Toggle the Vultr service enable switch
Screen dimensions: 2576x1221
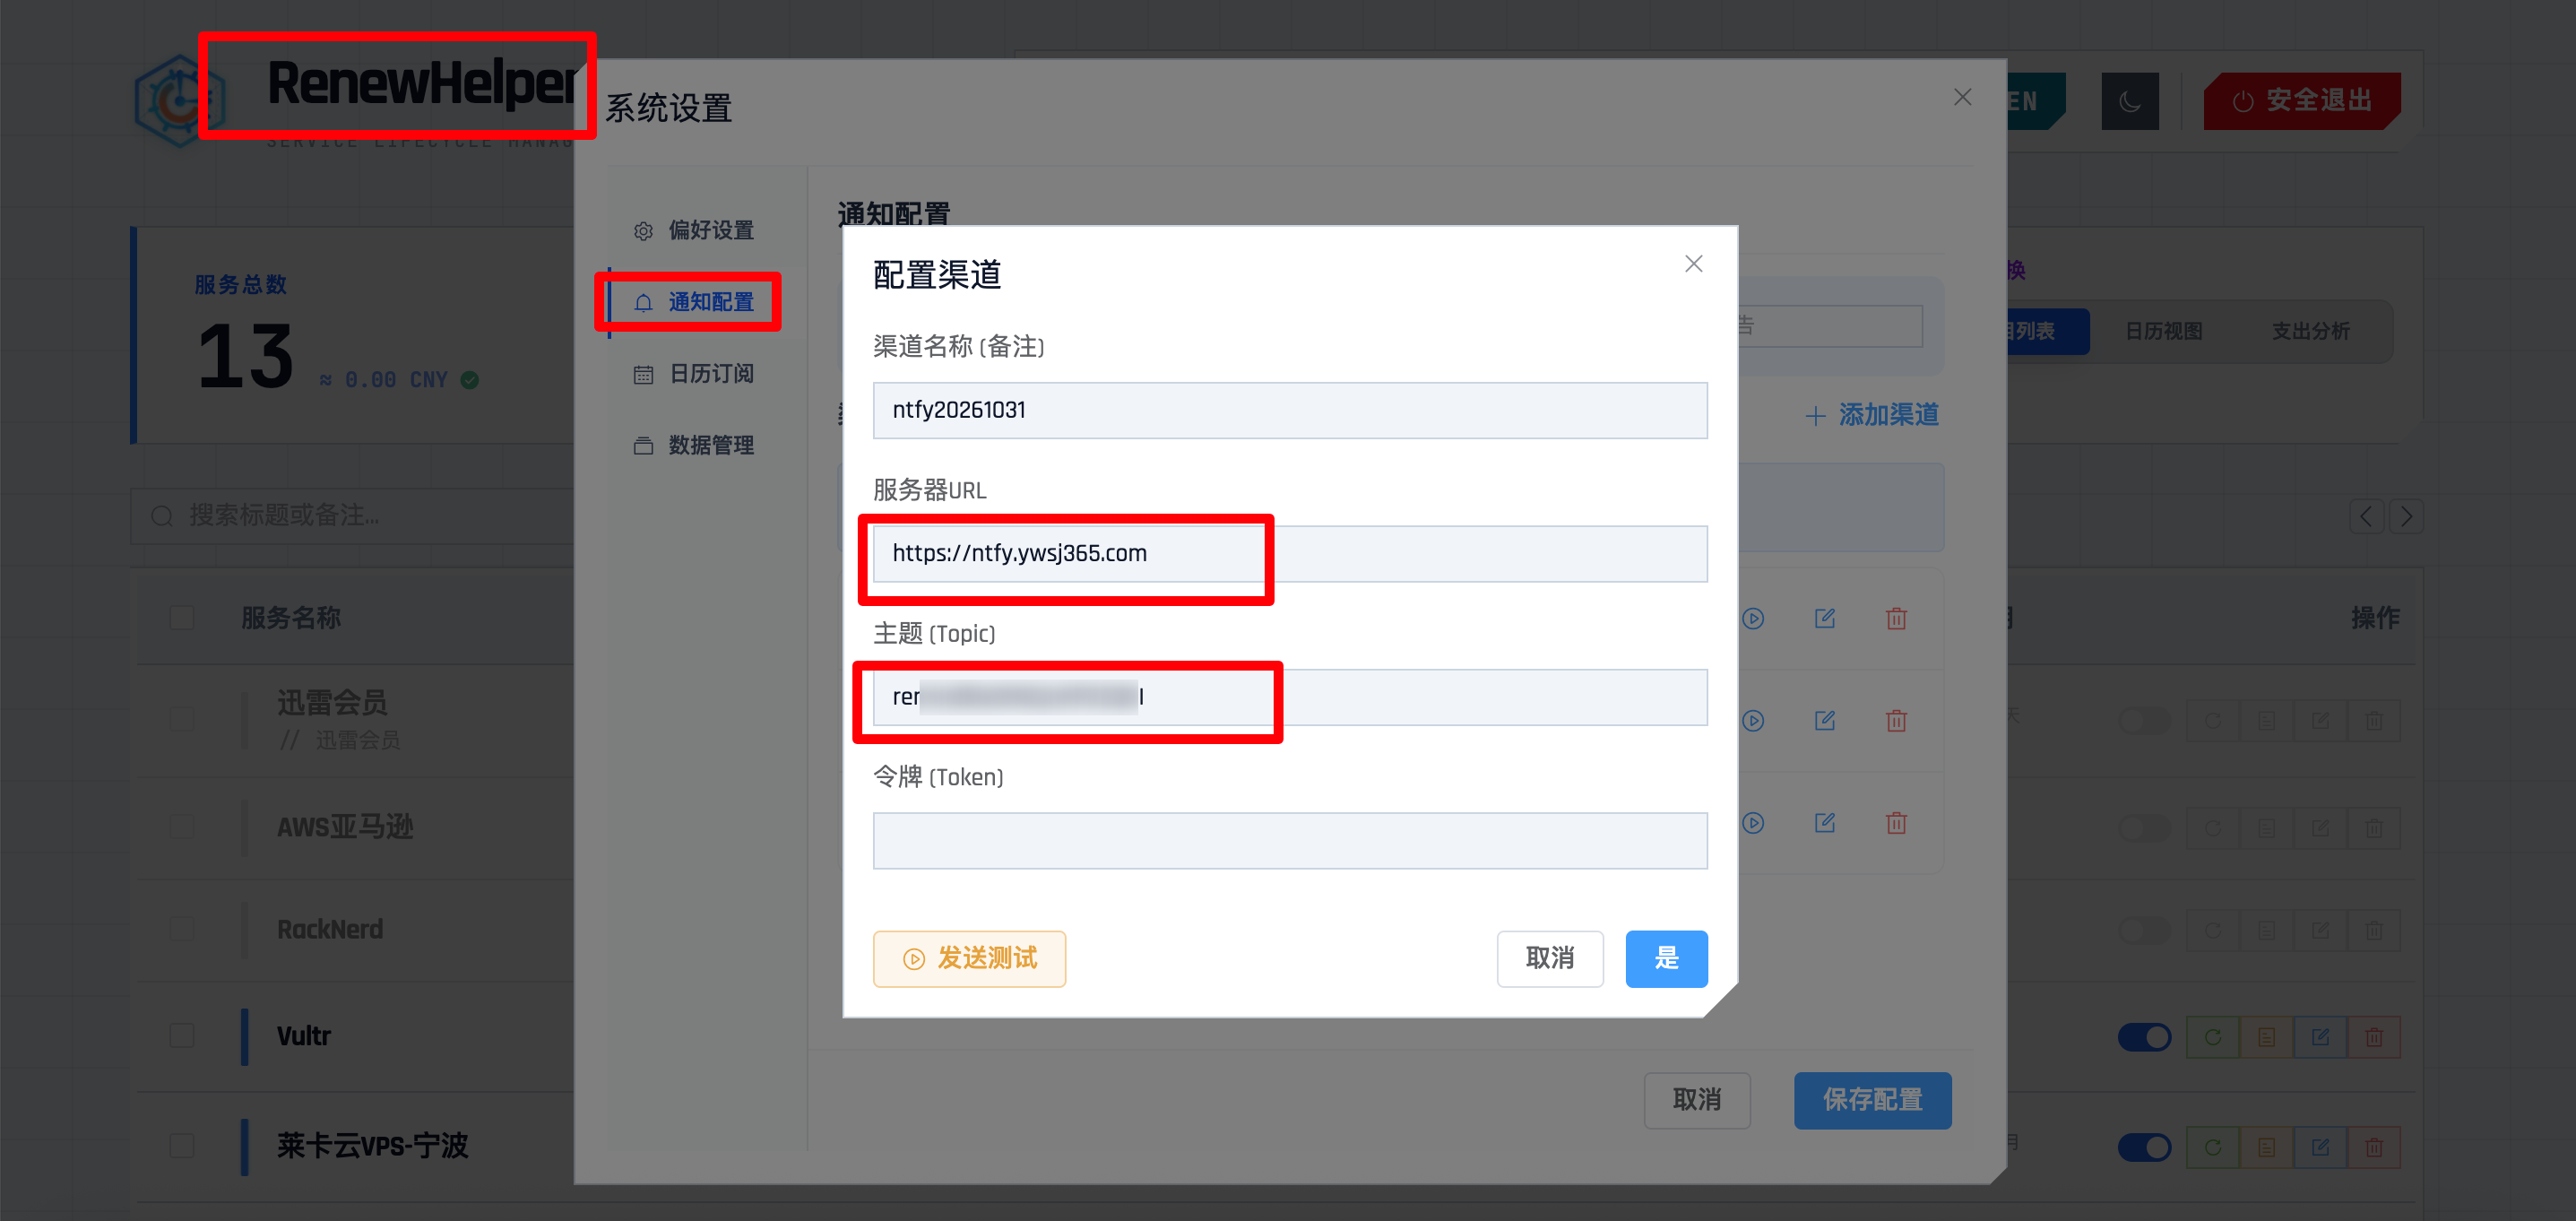click(2145, 1037)
